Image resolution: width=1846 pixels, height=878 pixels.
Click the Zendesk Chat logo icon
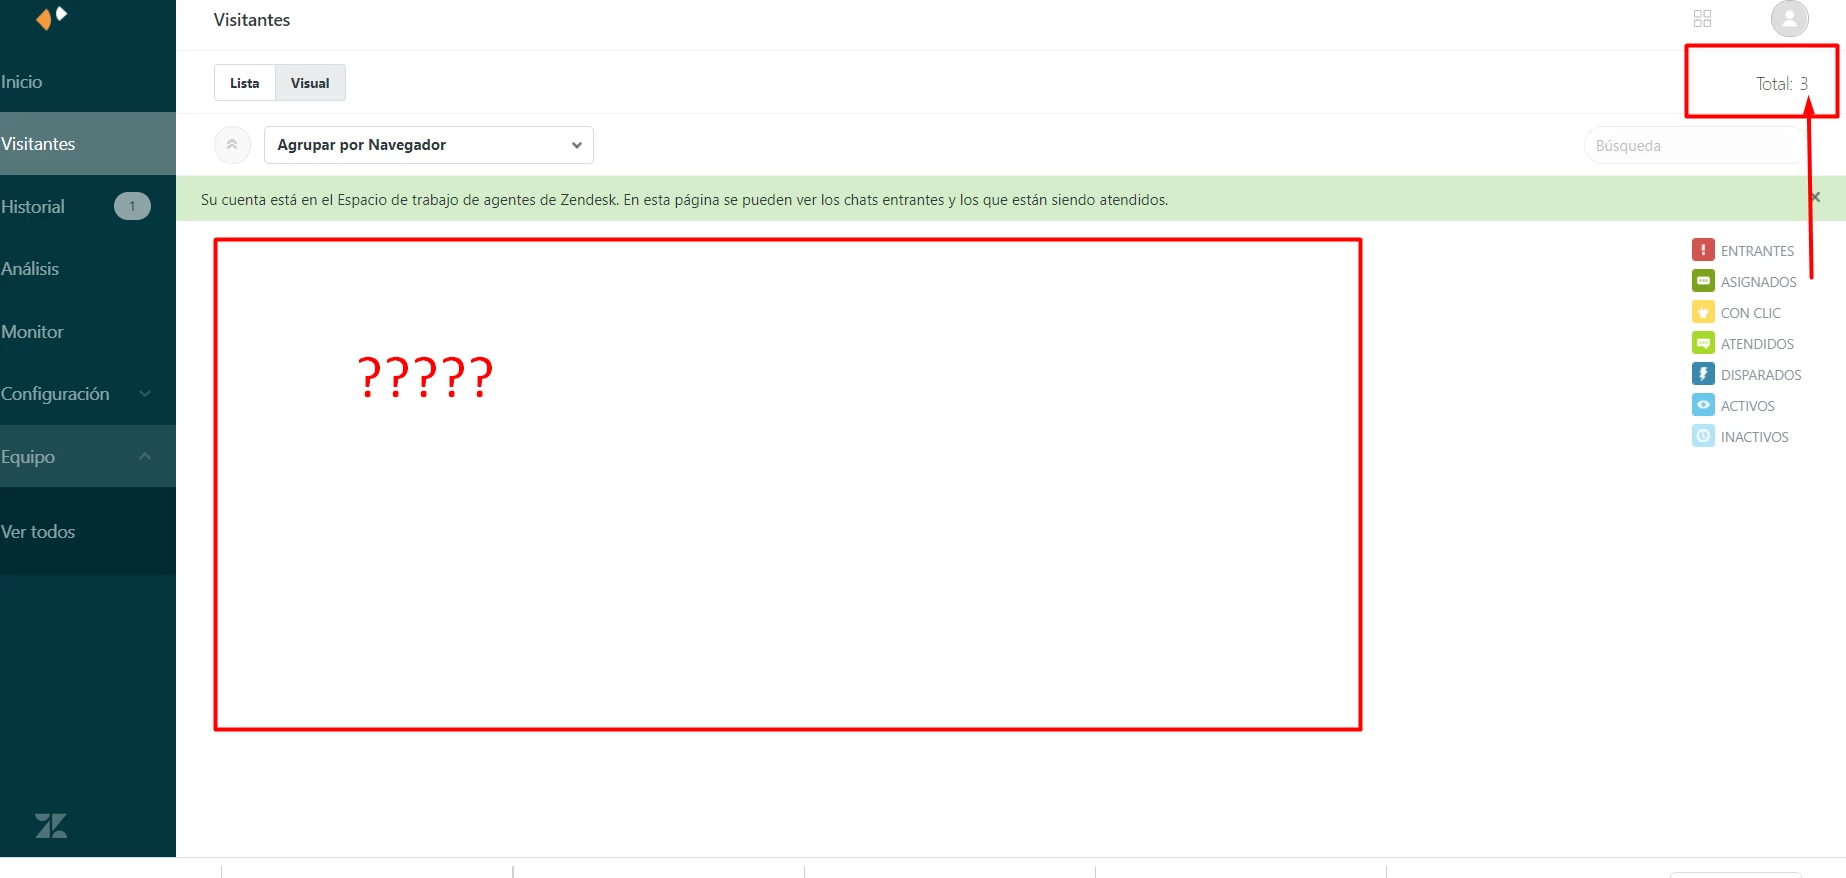(51, 18)
